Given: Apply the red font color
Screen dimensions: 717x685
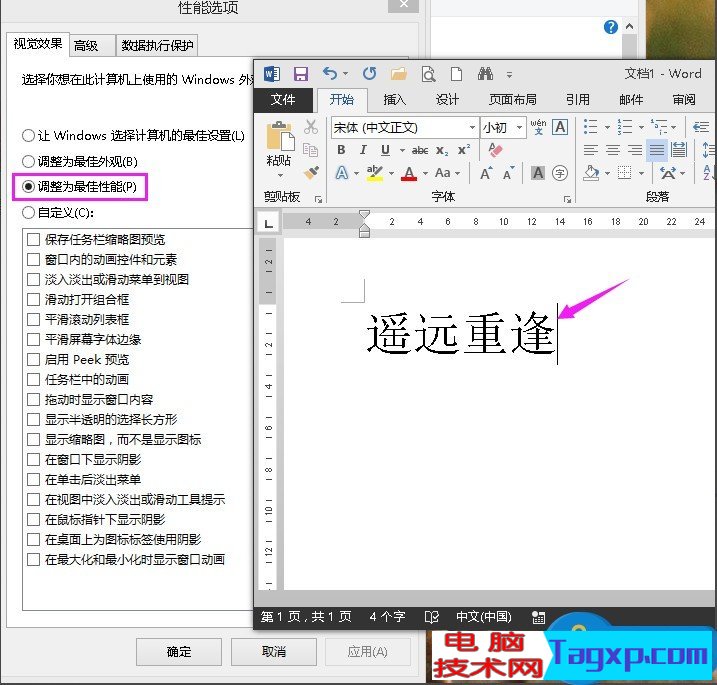Looking at the screenshot, I should tap(409, 173).
